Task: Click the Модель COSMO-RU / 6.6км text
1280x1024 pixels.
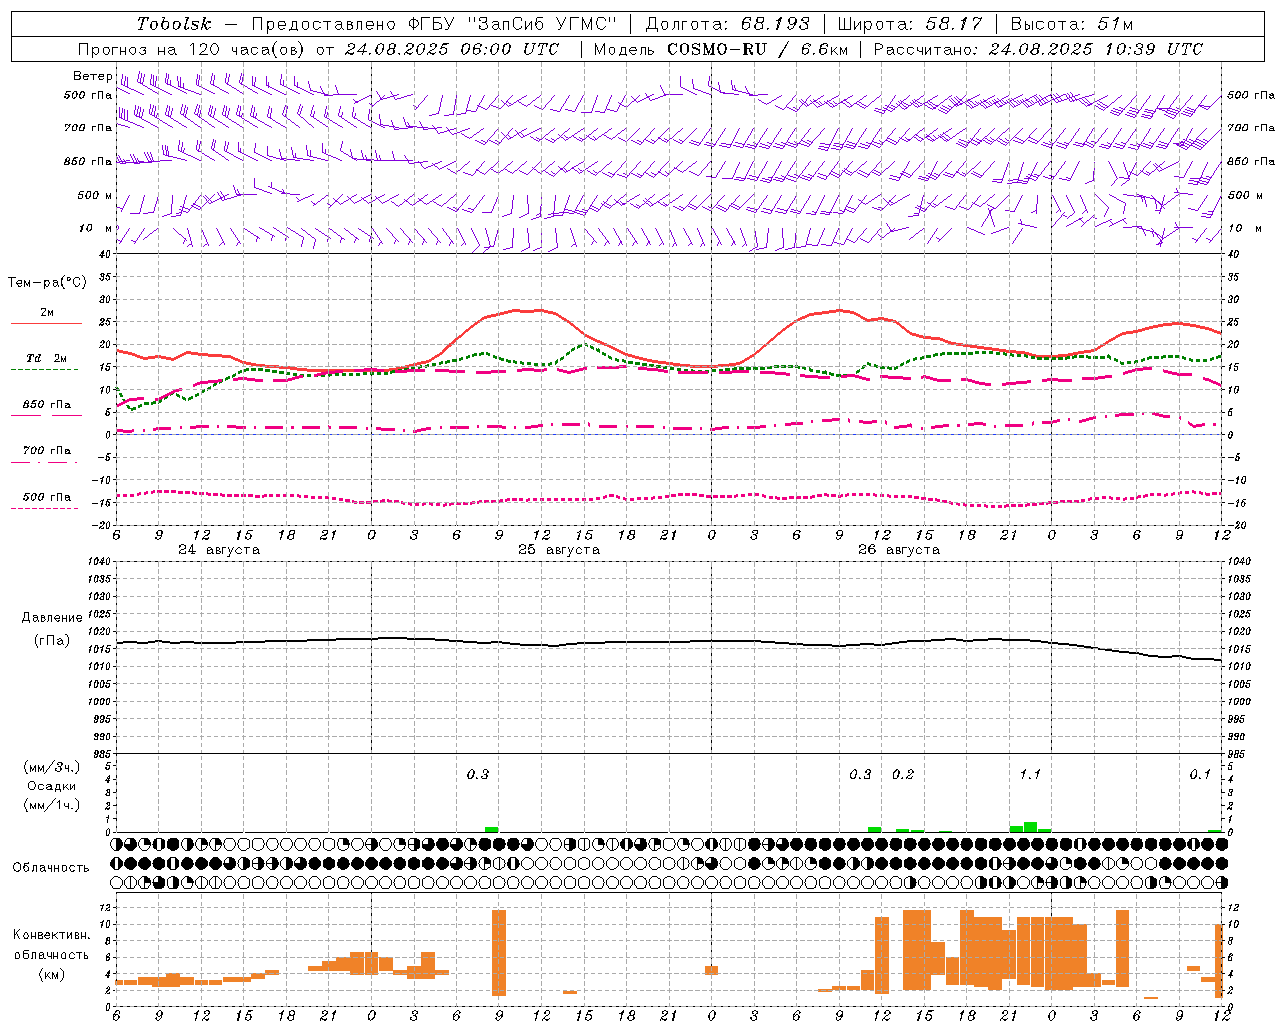Action: pyautogui.click(x=721, y=49)
